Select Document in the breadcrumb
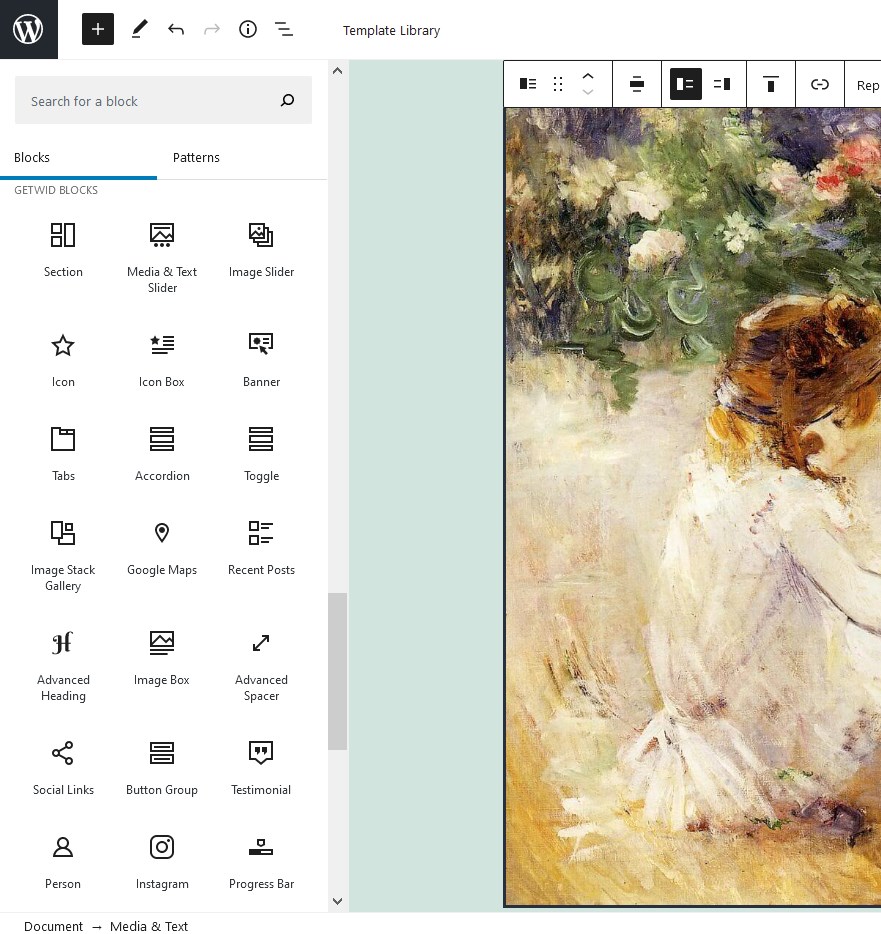Image resolution: width=881 pixels, height=934 pixels. click(x=54, y=926)
